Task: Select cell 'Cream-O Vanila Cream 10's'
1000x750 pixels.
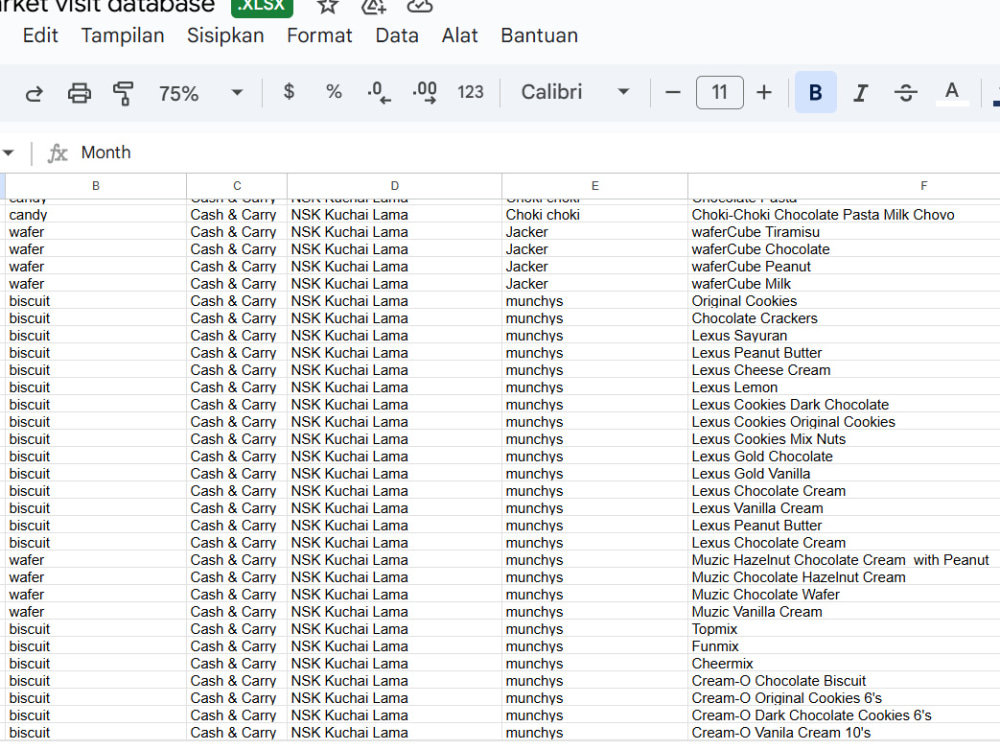Action: coord(844,733)
